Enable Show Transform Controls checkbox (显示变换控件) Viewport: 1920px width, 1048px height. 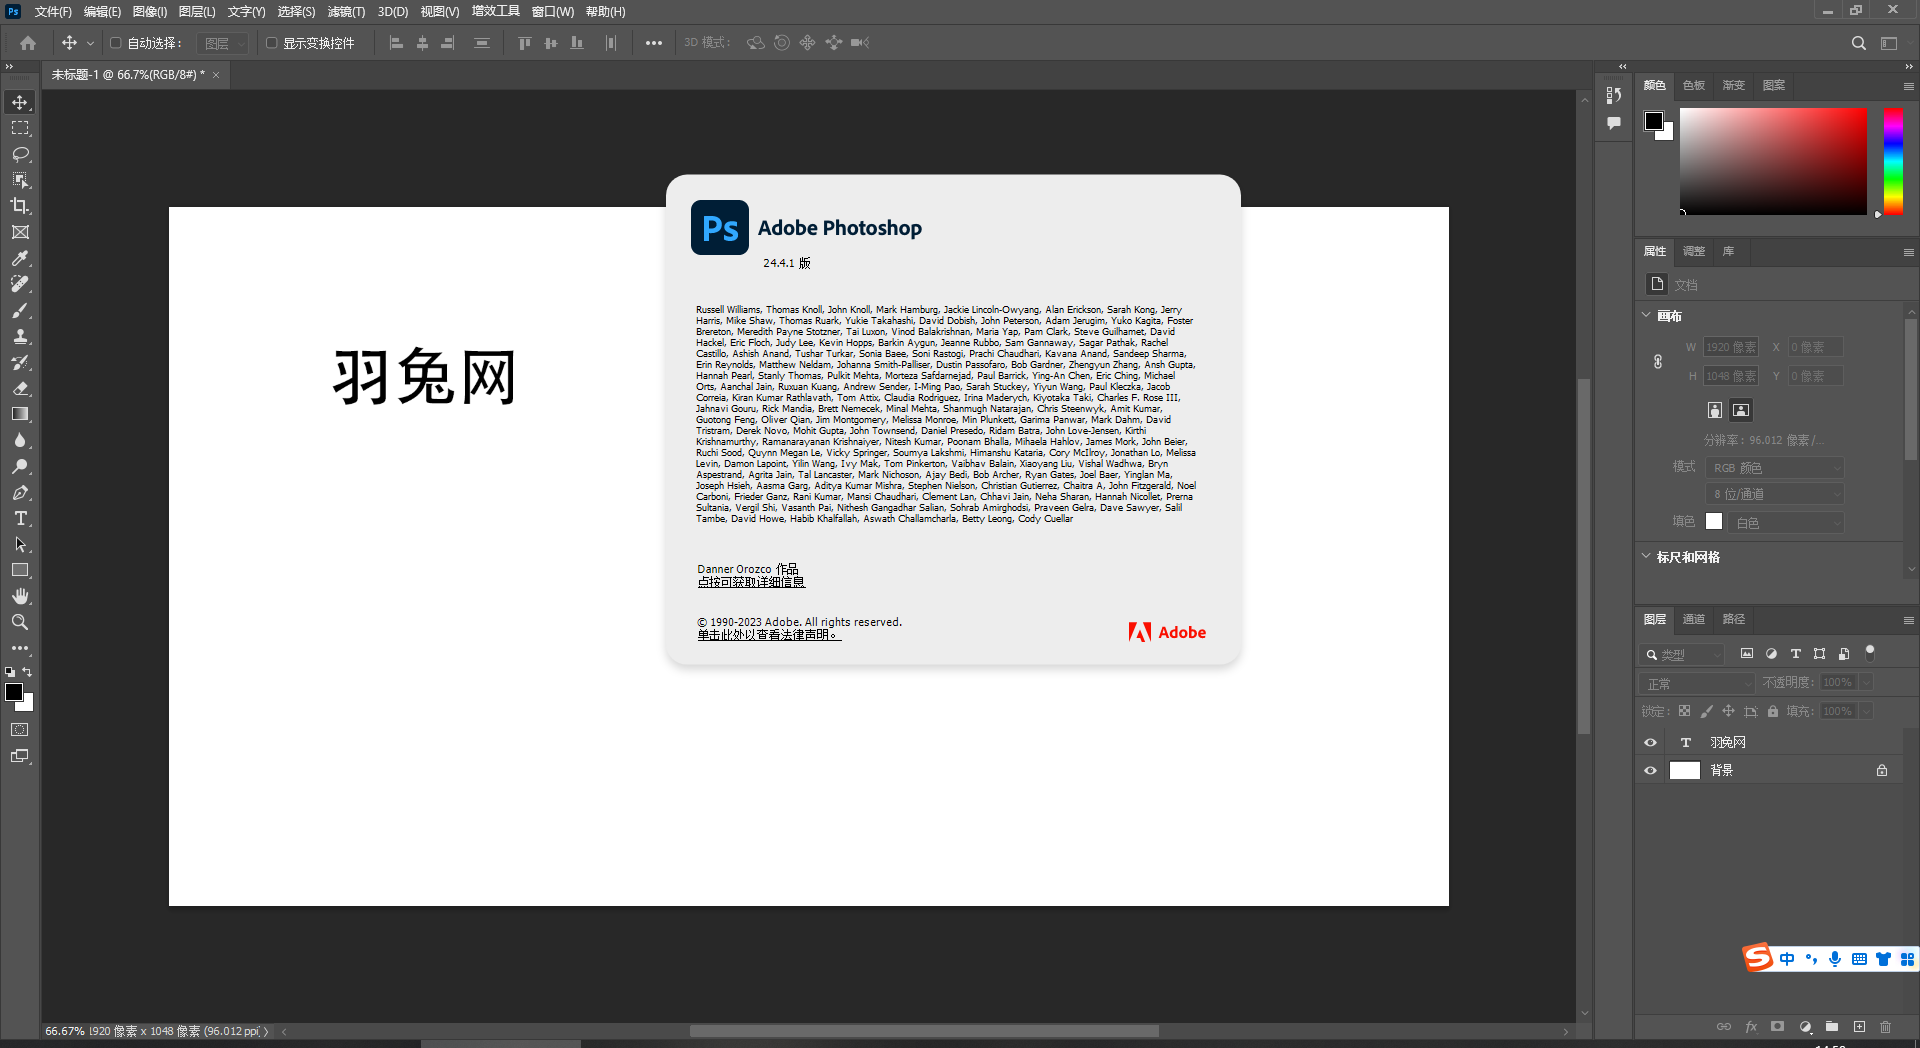271,43
